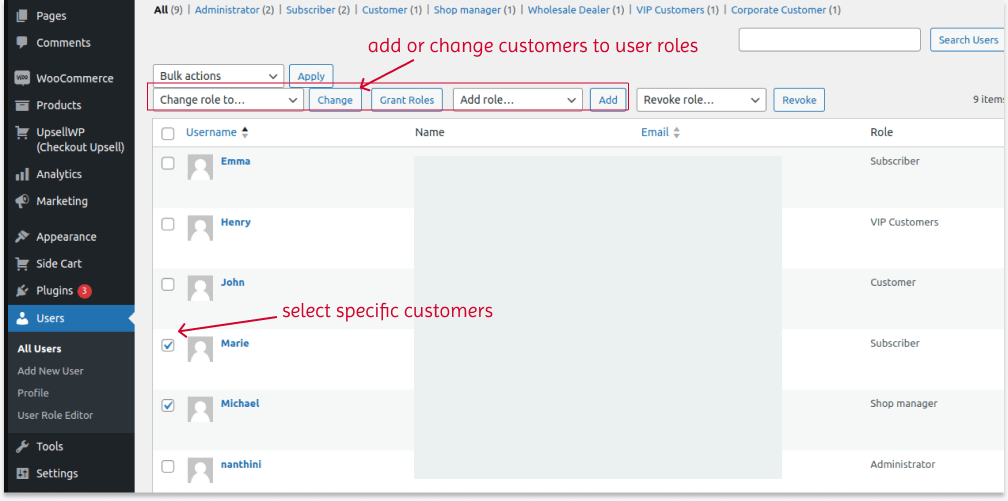Click the Plugins update badge showing 3

[x=84, y=291]
